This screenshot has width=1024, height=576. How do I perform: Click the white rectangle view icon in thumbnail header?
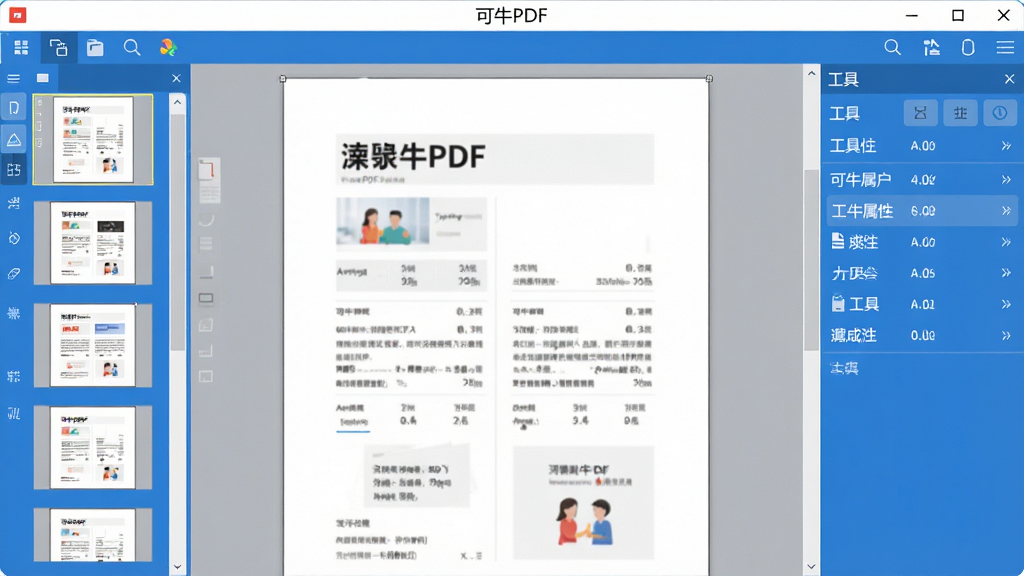[43, 78]
